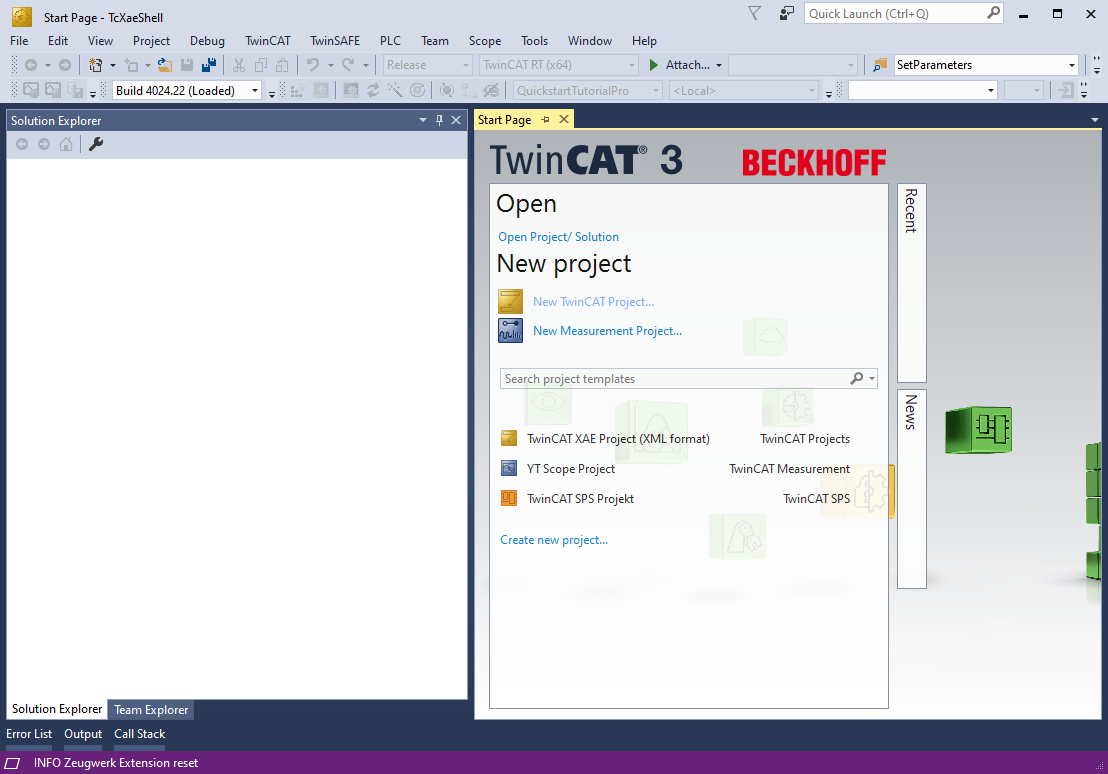
Task: Click the notifications filter funnel icon
Action: pos(755,13)
